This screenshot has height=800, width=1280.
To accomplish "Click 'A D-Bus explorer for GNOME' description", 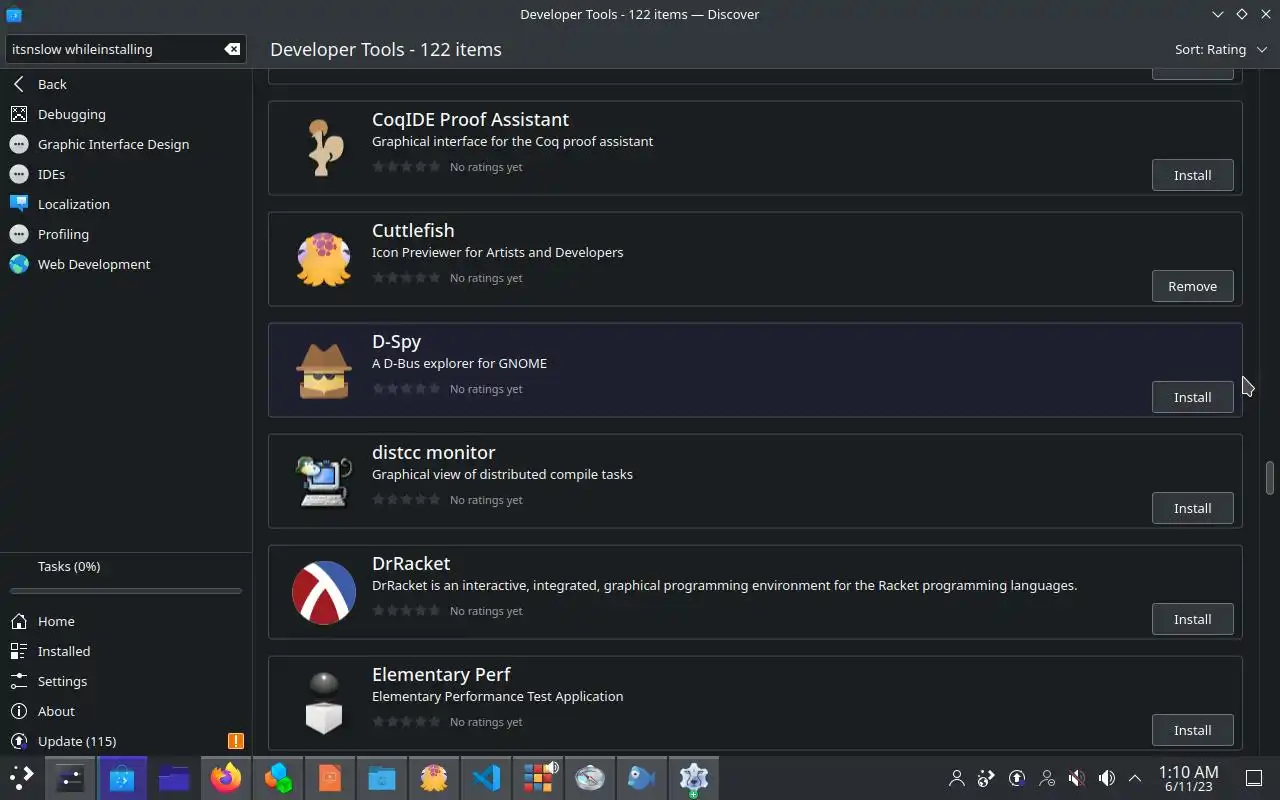I will tap(459, 363).
